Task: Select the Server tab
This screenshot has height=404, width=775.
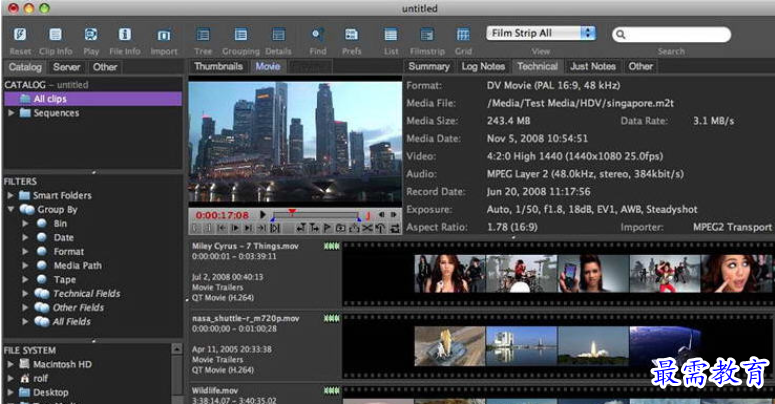Action: point(67,67)
